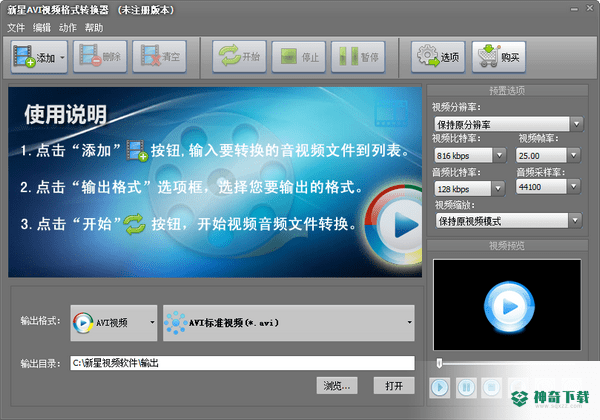The image size is (600, 420).
Task: Click the preview stop control button
Action: point(492,387)
